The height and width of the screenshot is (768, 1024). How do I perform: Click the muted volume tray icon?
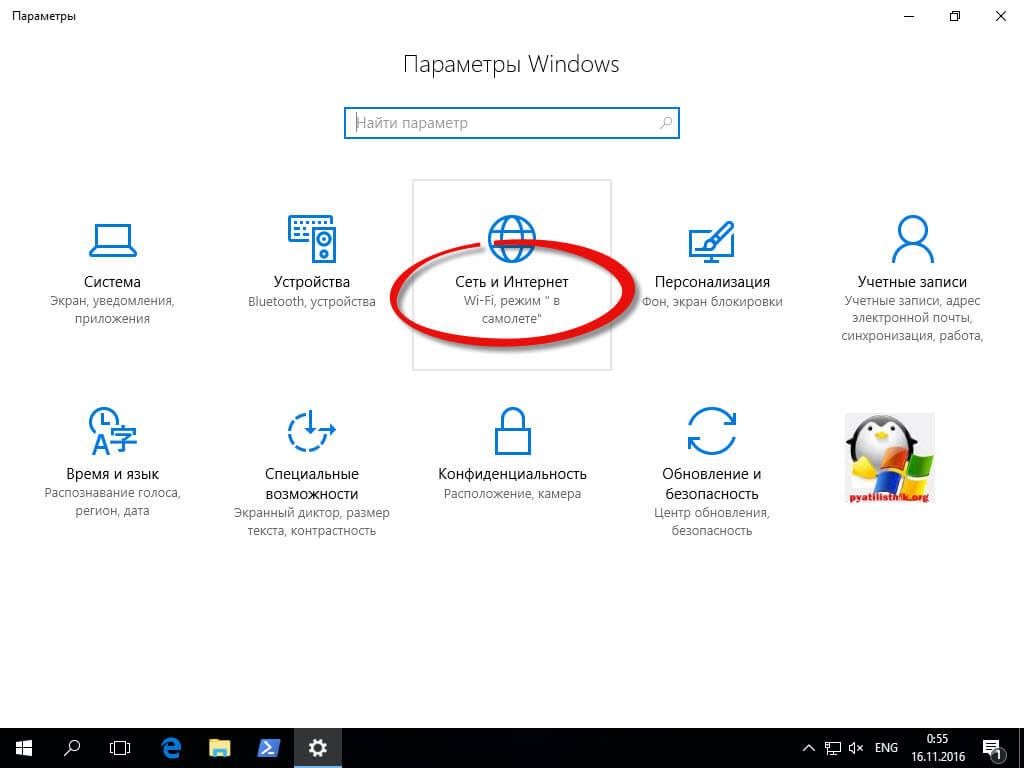click(x=856, y=748)
